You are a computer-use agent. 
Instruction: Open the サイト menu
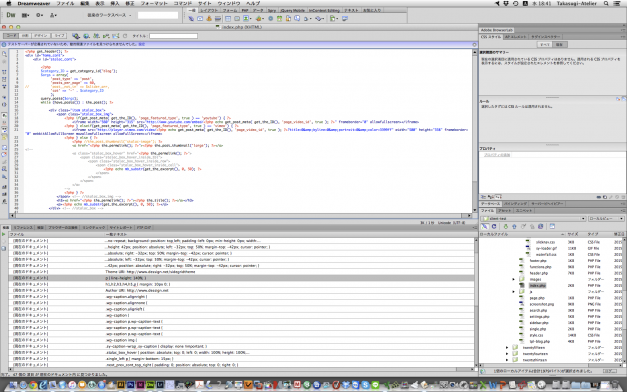click(204, 3)
